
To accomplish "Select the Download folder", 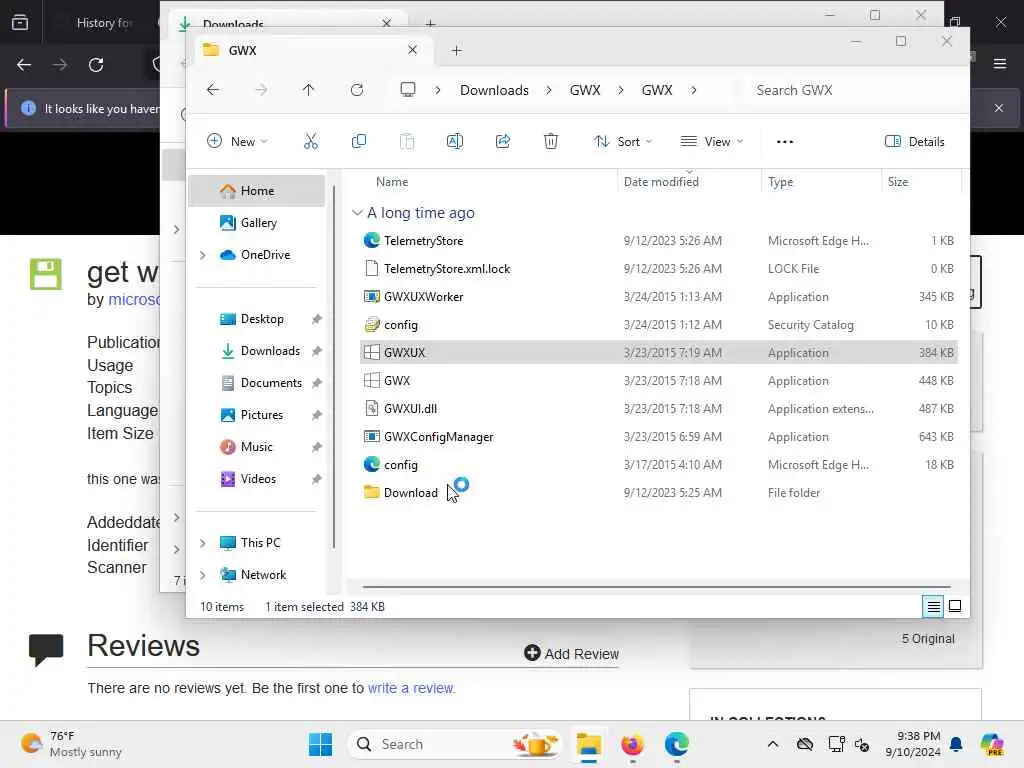I will [658, 493].
